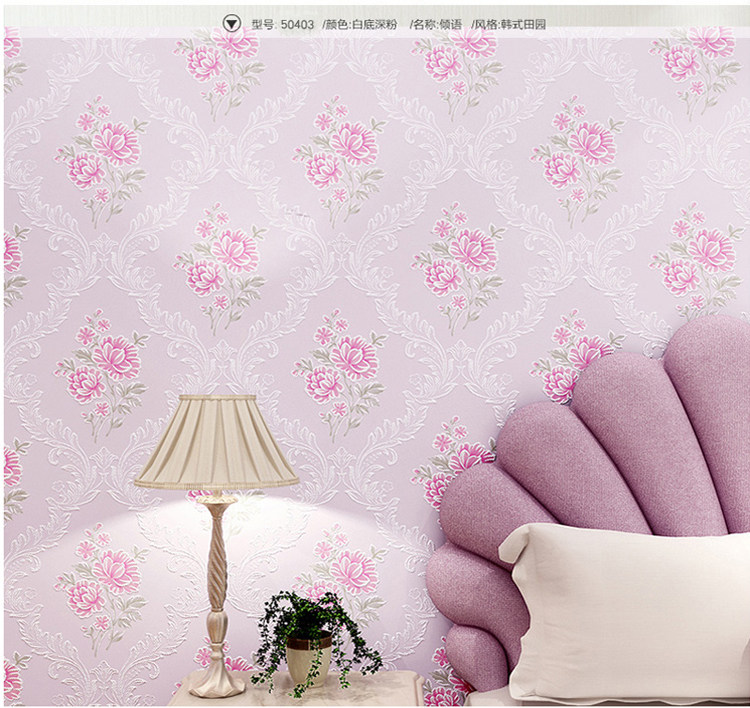Click the circled down-triangle icon
Screen dimensions: 750x708
click(x=232, y=23)
